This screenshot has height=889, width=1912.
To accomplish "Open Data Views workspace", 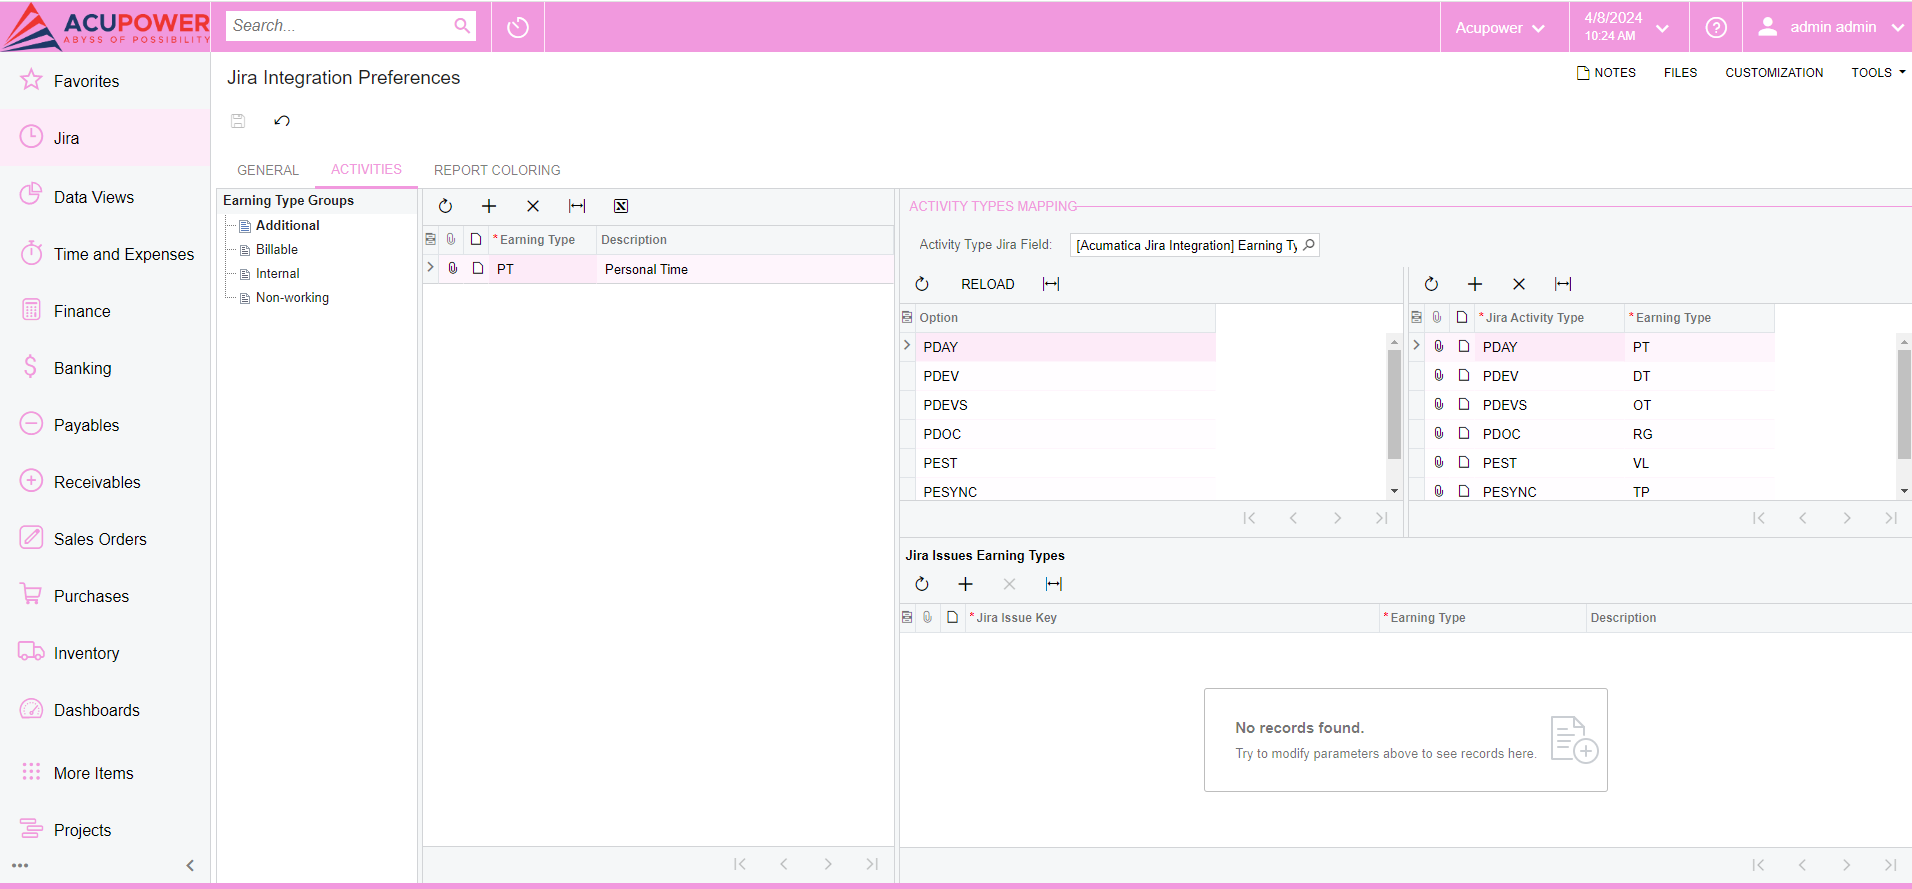I will (x=105, y=197).
